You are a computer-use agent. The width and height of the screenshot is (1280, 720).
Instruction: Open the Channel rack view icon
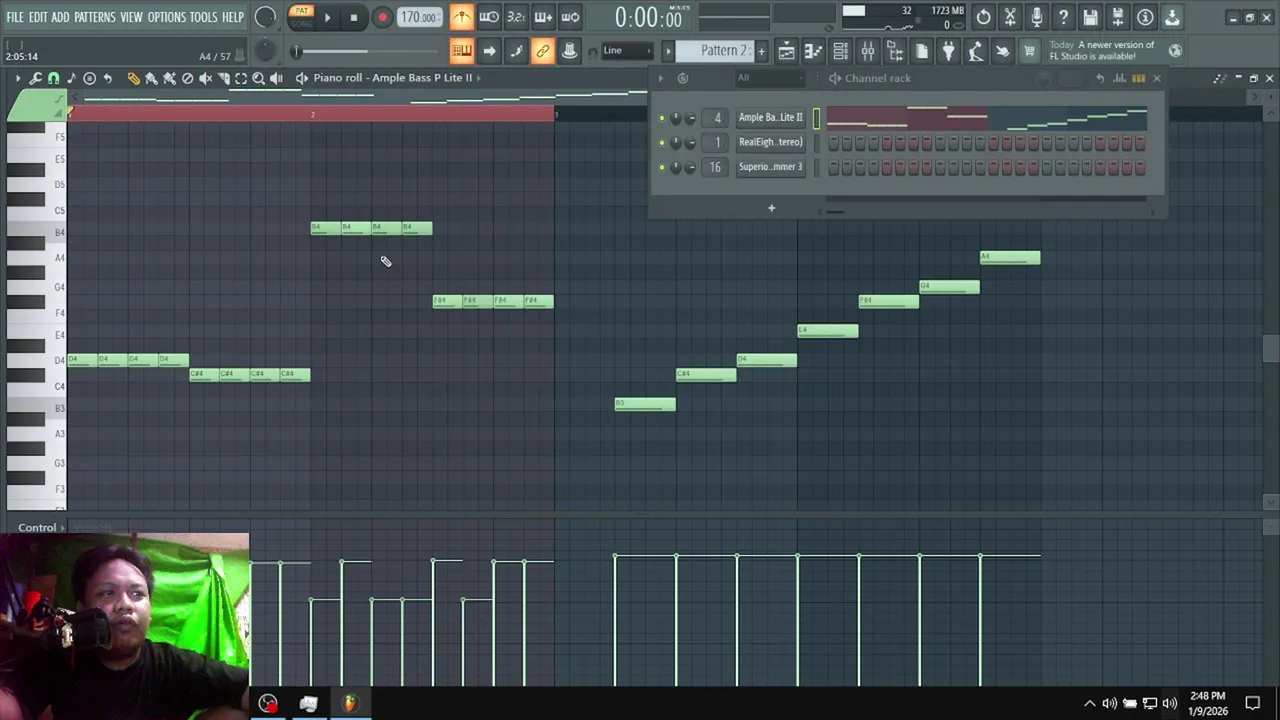coord(841,51)
